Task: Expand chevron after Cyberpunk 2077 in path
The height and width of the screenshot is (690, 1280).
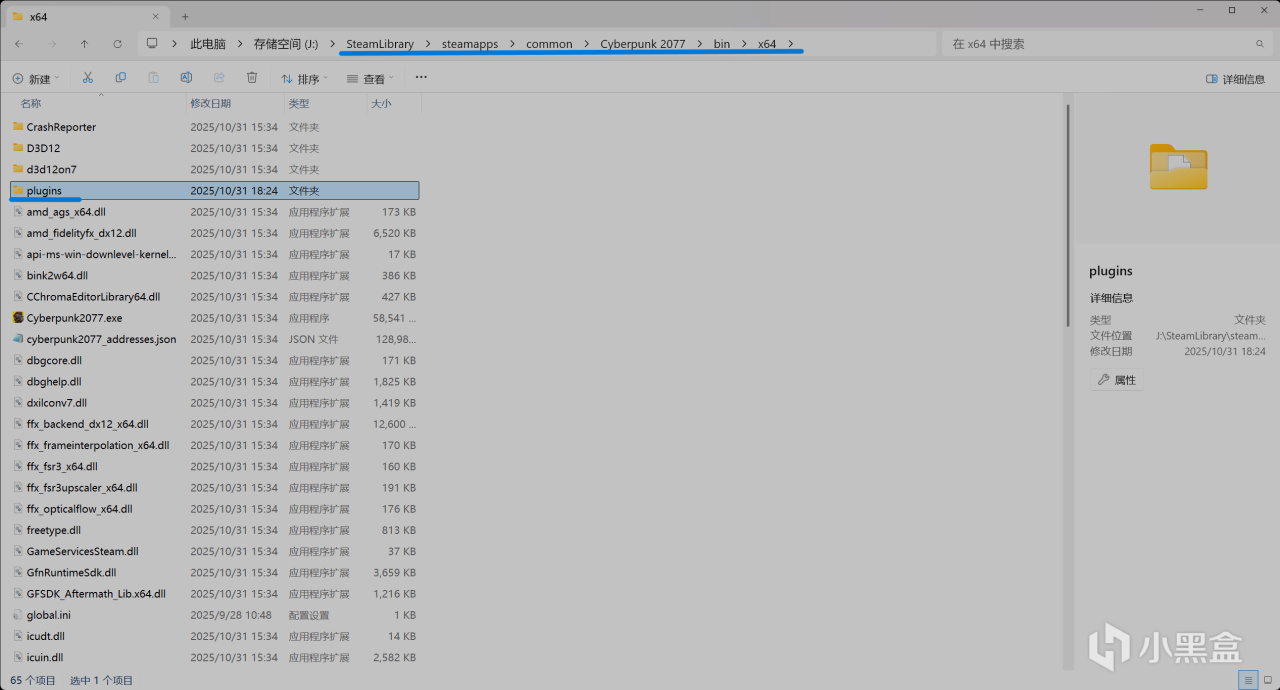Action: [x=699, y=44]
